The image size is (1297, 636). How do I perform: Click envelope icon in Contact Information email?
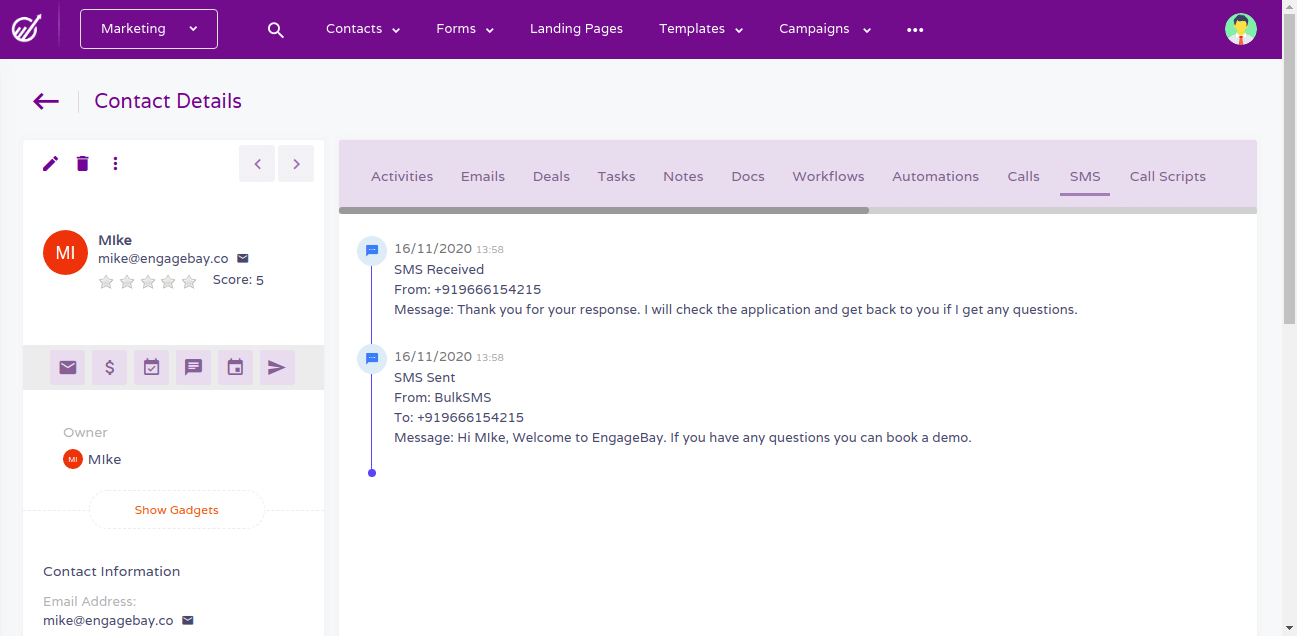coord(187,620)
